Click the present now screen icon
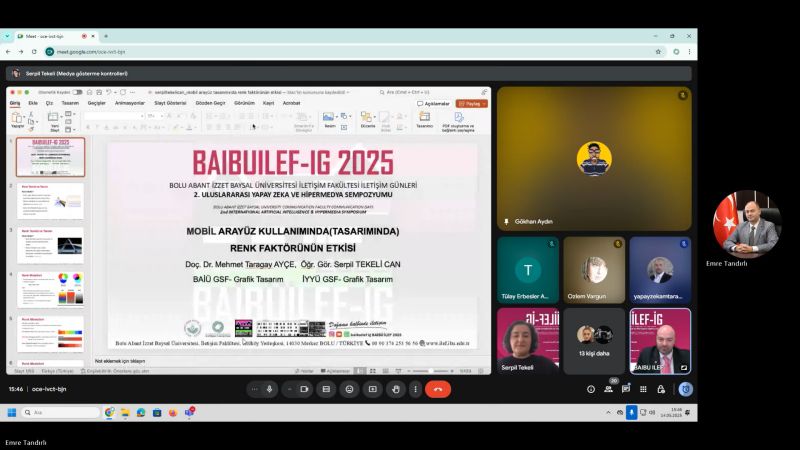The image size is (800, 450). (372, 389)
